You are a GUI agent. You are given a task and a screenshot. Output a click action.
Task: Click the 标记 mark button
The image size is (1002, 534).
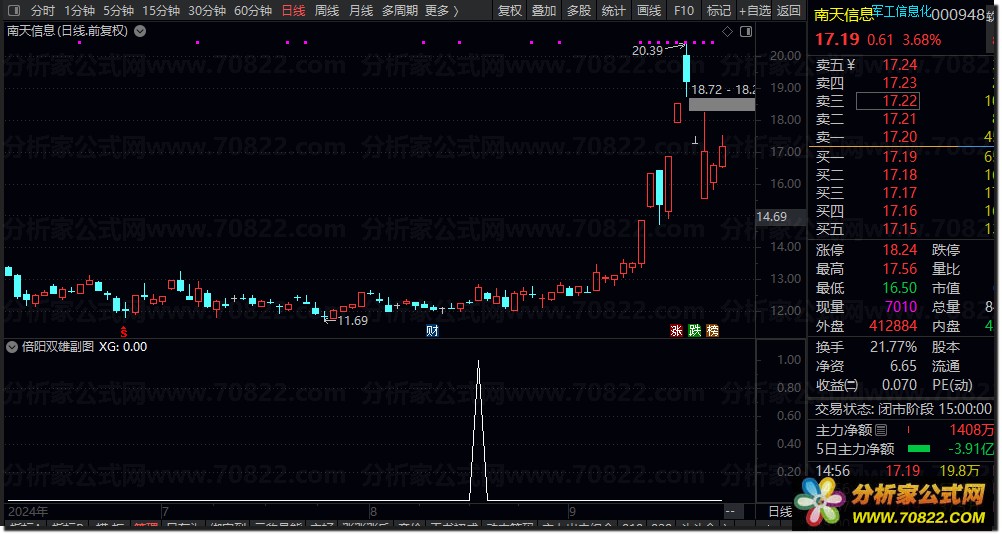tap(718, 11)
